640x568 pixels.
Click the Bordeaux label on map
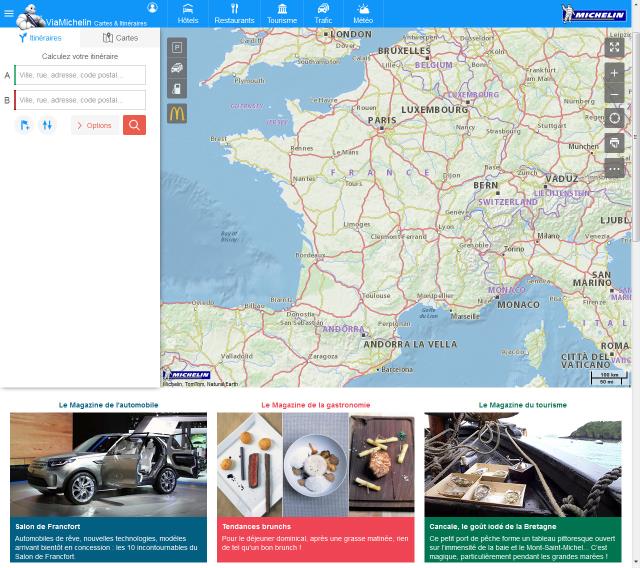pyautogui.click(x=310, y=255)
